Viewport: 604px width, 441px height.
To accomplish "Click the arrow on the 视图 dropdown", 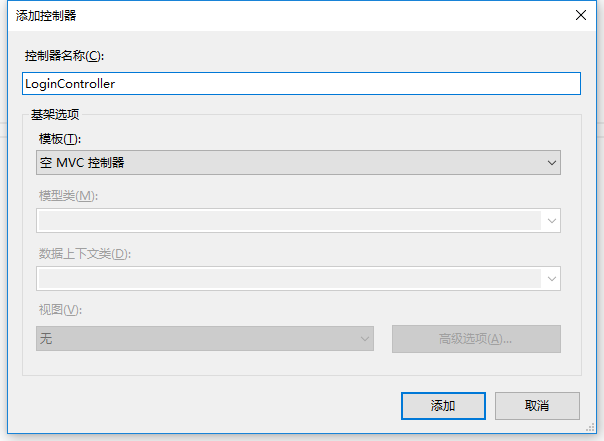I will (x=364, y=339).
